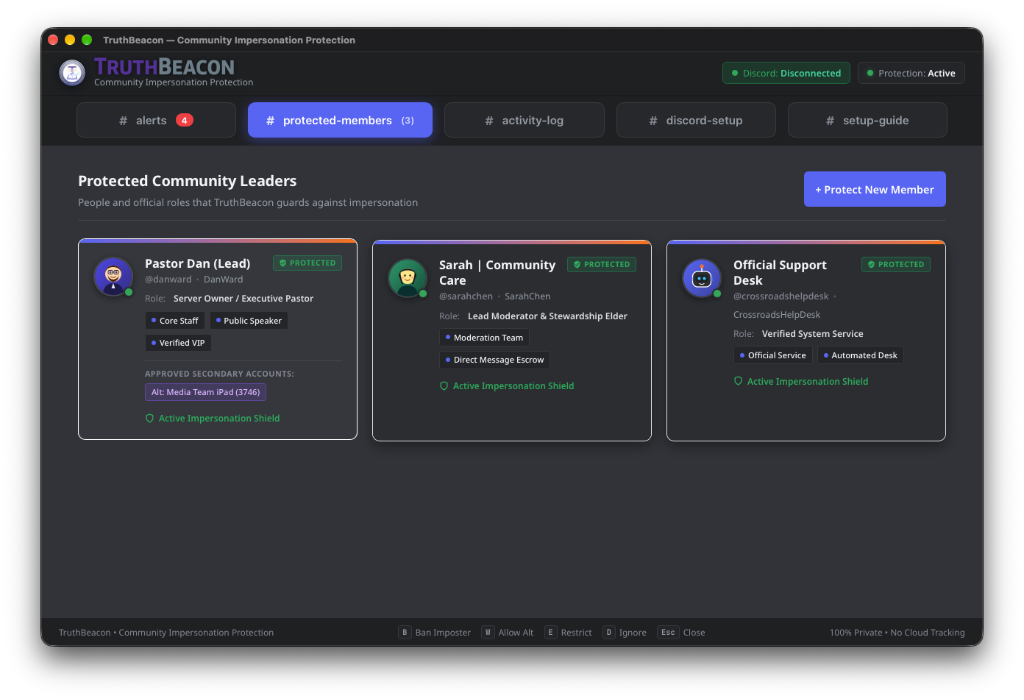Click the TruthBeacon logo icon
Viewport: 1024px width, 700px height.
click(72, 72)
